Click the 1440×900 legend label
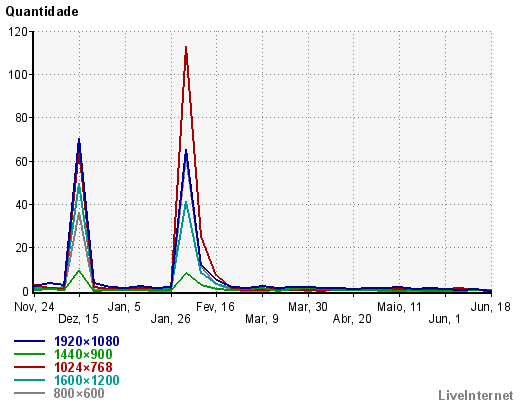Viewport: 520px width, 405px height. pos(83,354)
